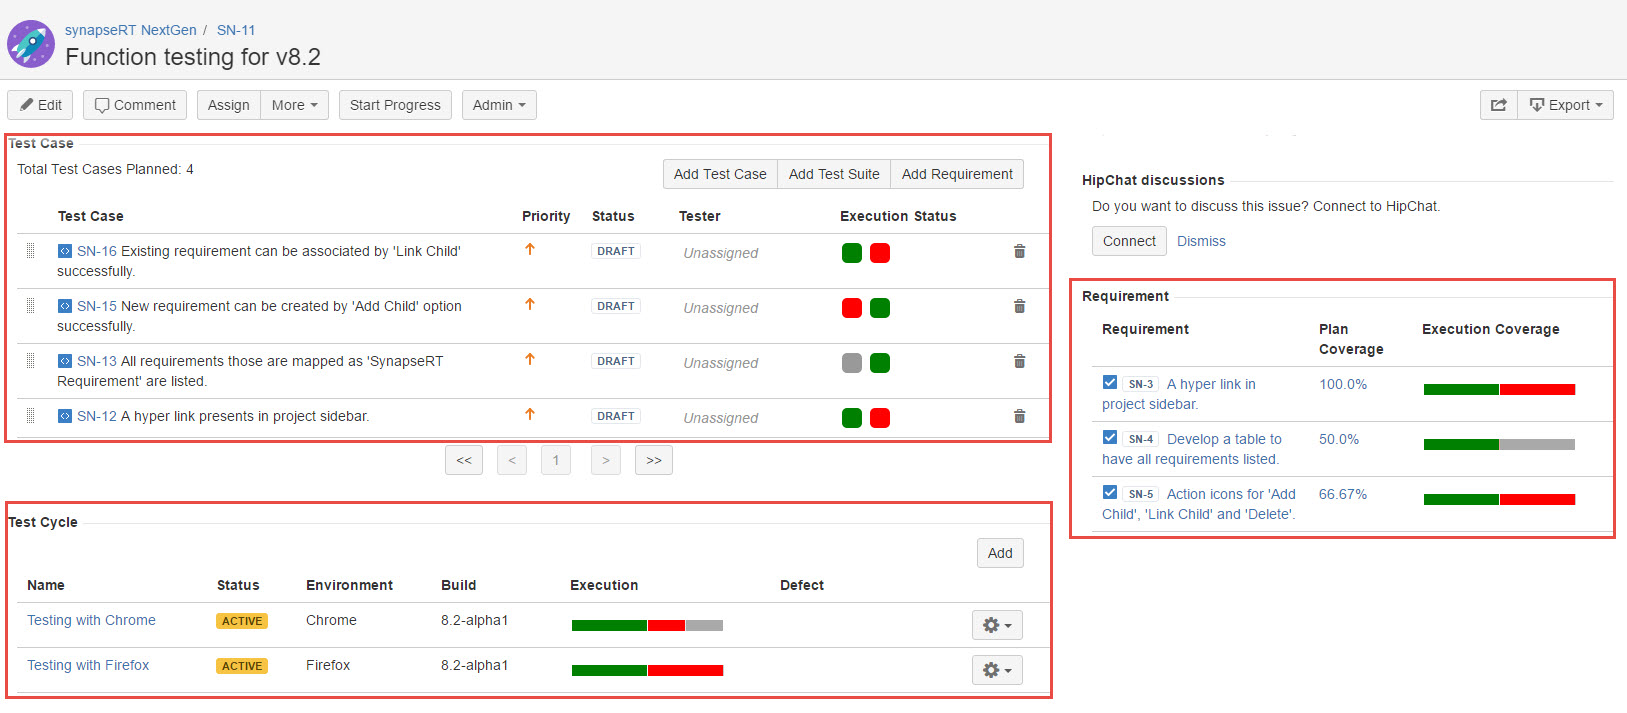Delete test case SN-12 via trash icon
Viewport: 1627px width, 713px height.
coord(1019,416)
